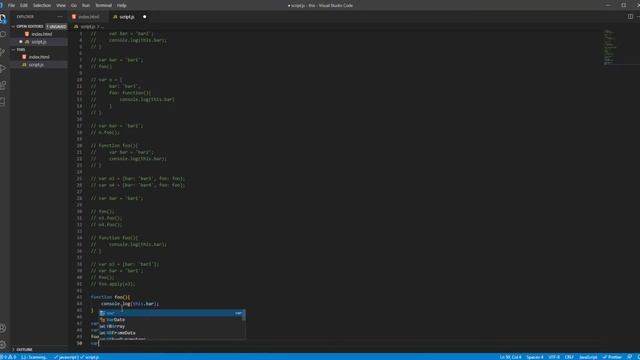Viewport: 640px width, 360px height.
Task: Open the Help menu
Action: point(122,5)
